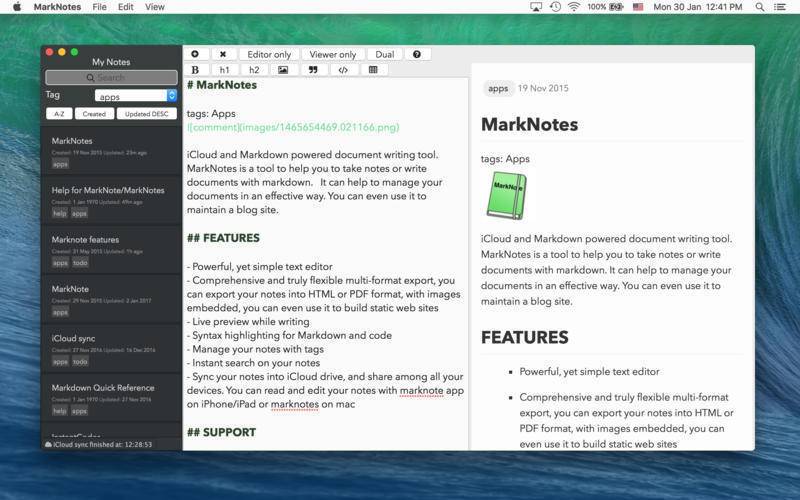
Task: Insert a table using table icon
Action: pyautogui.click(x=373, y=70)
